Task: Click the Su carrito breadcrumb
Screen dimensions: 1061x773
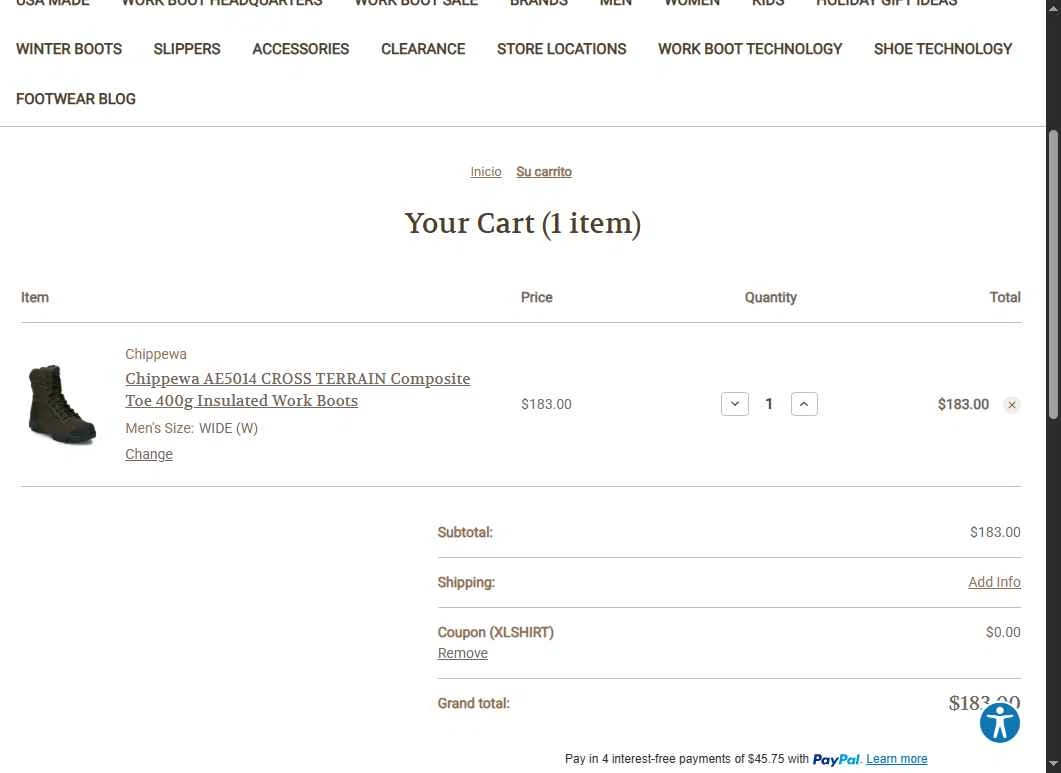Action: coord(544,172)
